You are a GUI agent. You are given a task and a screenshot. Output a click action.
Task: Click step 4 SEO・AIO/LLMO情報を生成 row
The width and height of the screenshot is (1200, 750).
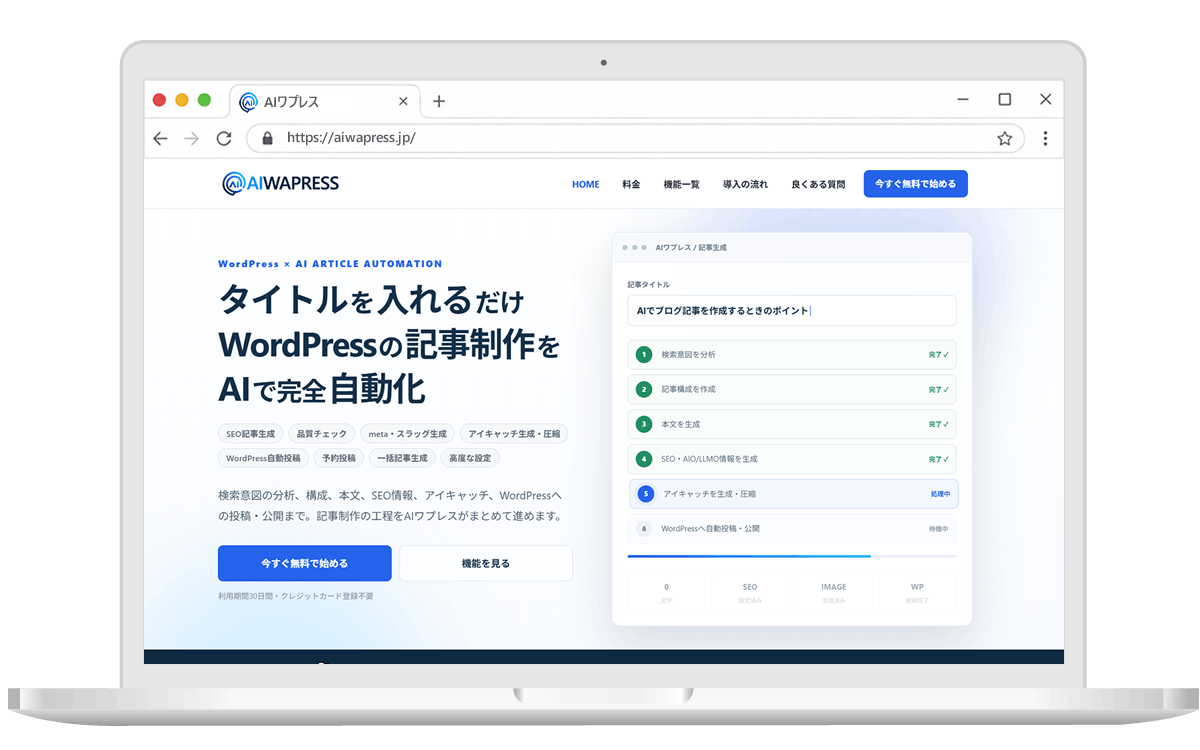click(x=792, y=459)
